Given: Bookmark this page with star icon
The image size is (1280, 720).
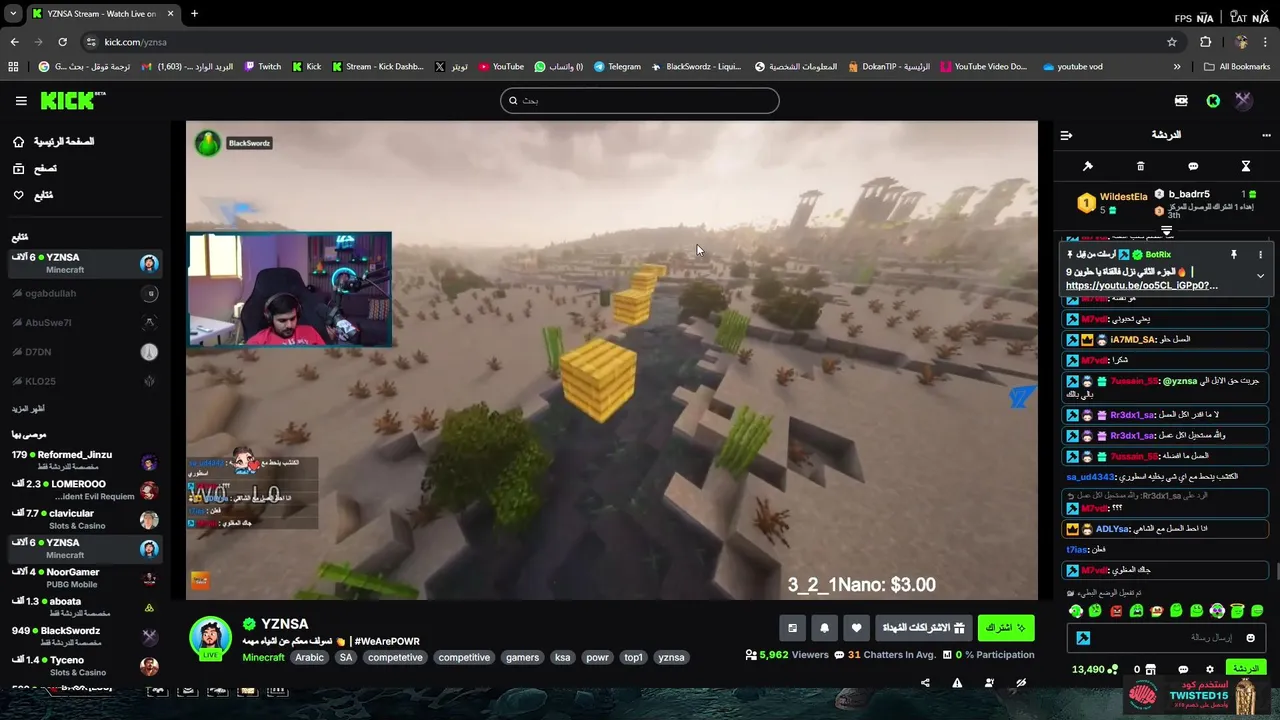Looking at the screenshot, I should pyautogui.click(x=1171, y=42).
